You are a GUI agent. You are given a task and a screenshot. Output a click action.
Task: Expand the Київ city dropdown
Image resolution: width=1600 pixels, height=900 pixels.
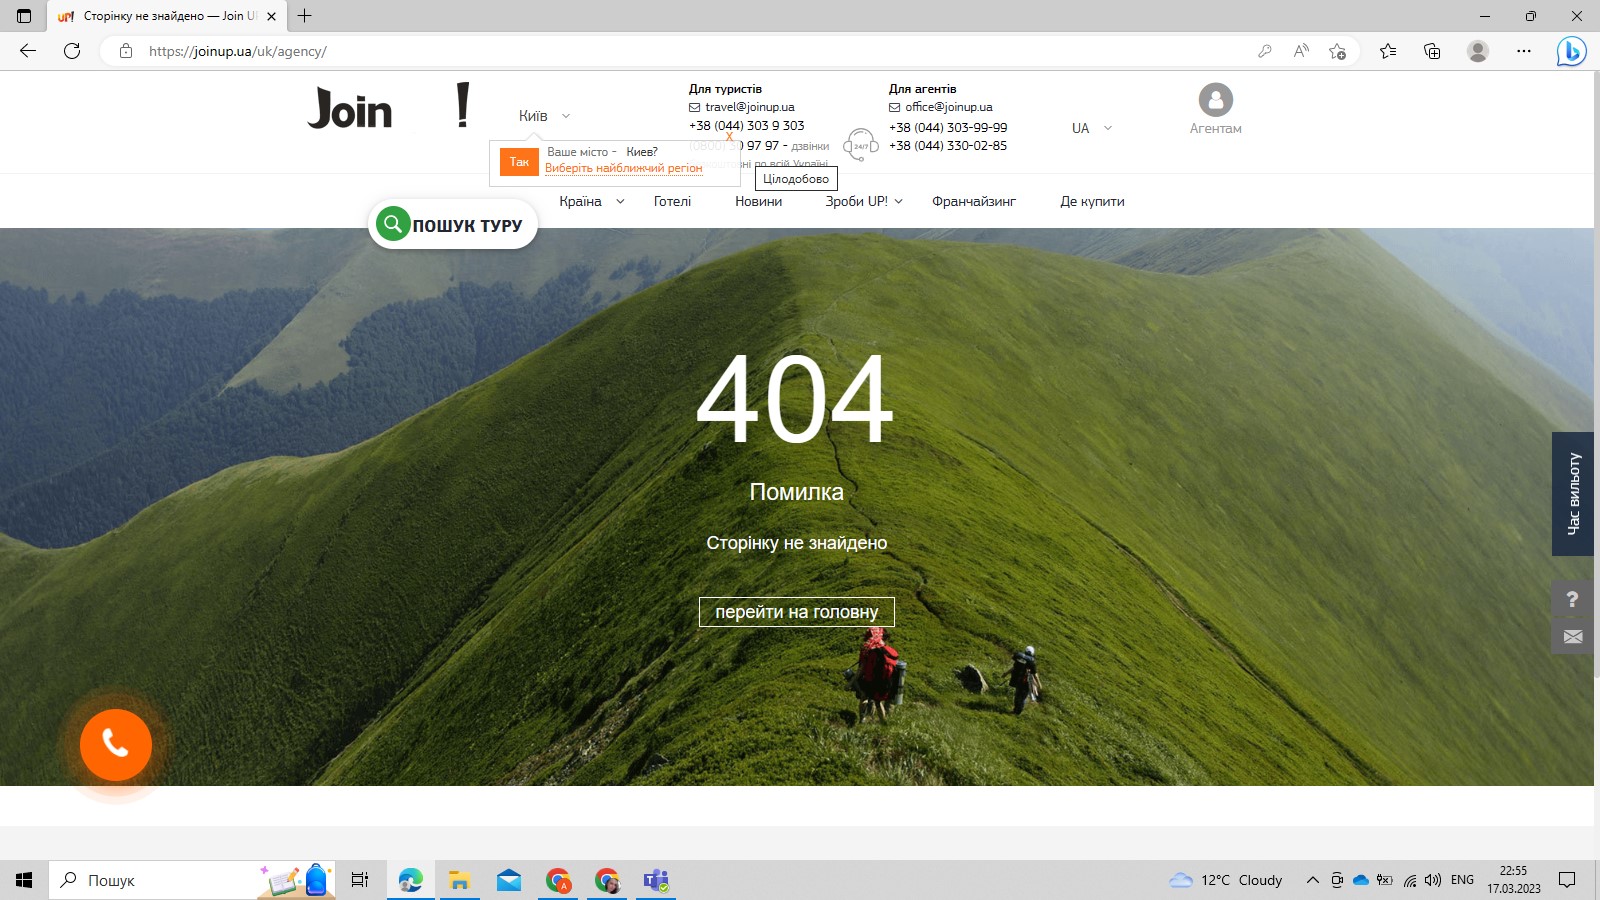pos(544,116)
